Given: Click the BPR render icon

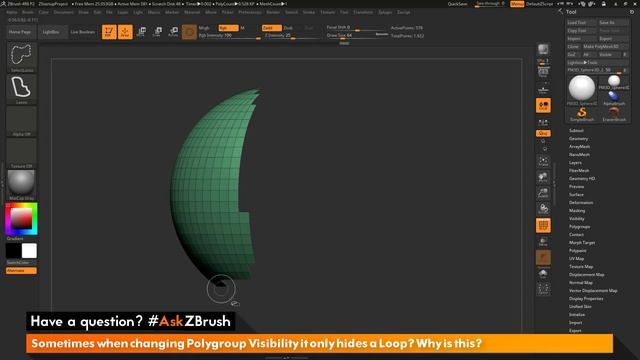Looking at the screenshot, I should (x=543, y=50).
